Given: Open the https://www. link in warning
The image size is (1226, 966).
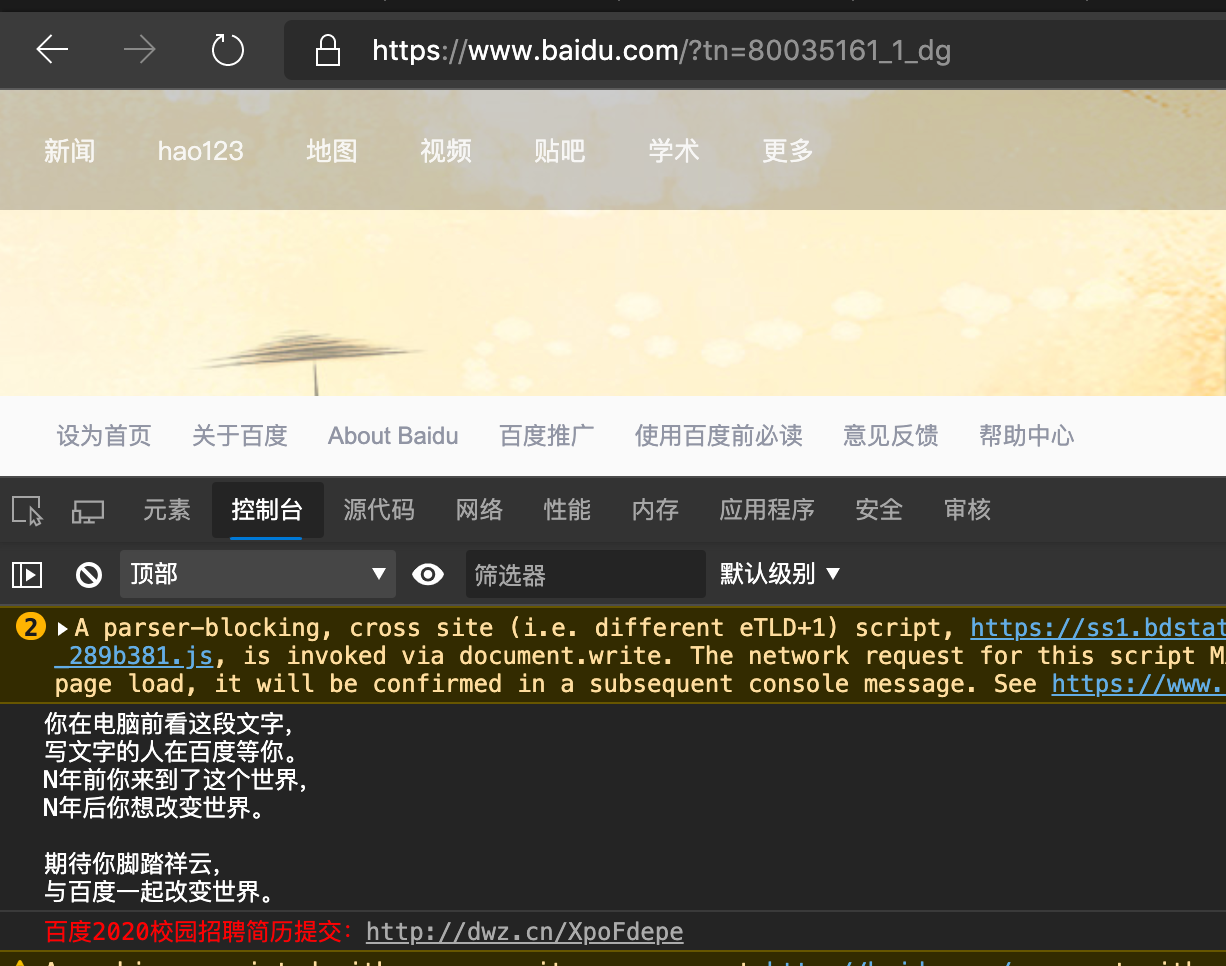Looking at the screenshot, I should [1139, 684].
